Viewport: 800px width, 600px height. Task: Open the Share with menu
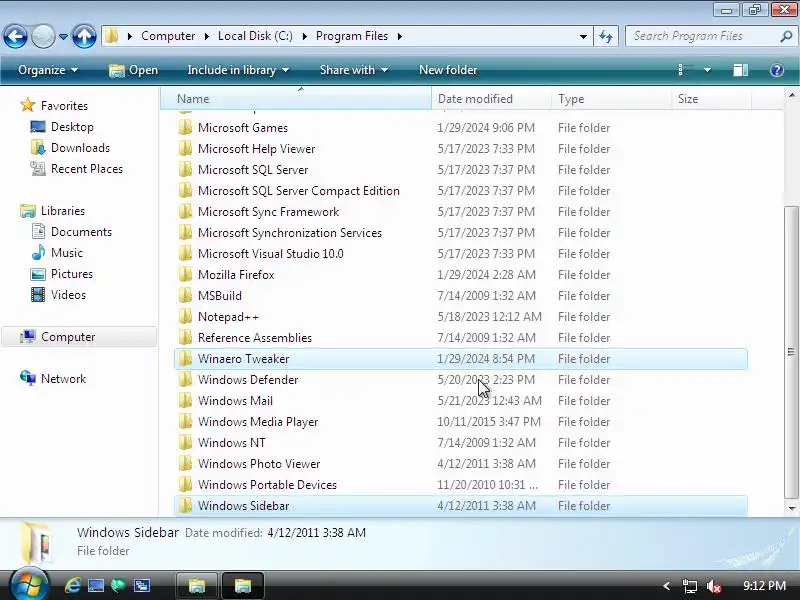point(354,70)
